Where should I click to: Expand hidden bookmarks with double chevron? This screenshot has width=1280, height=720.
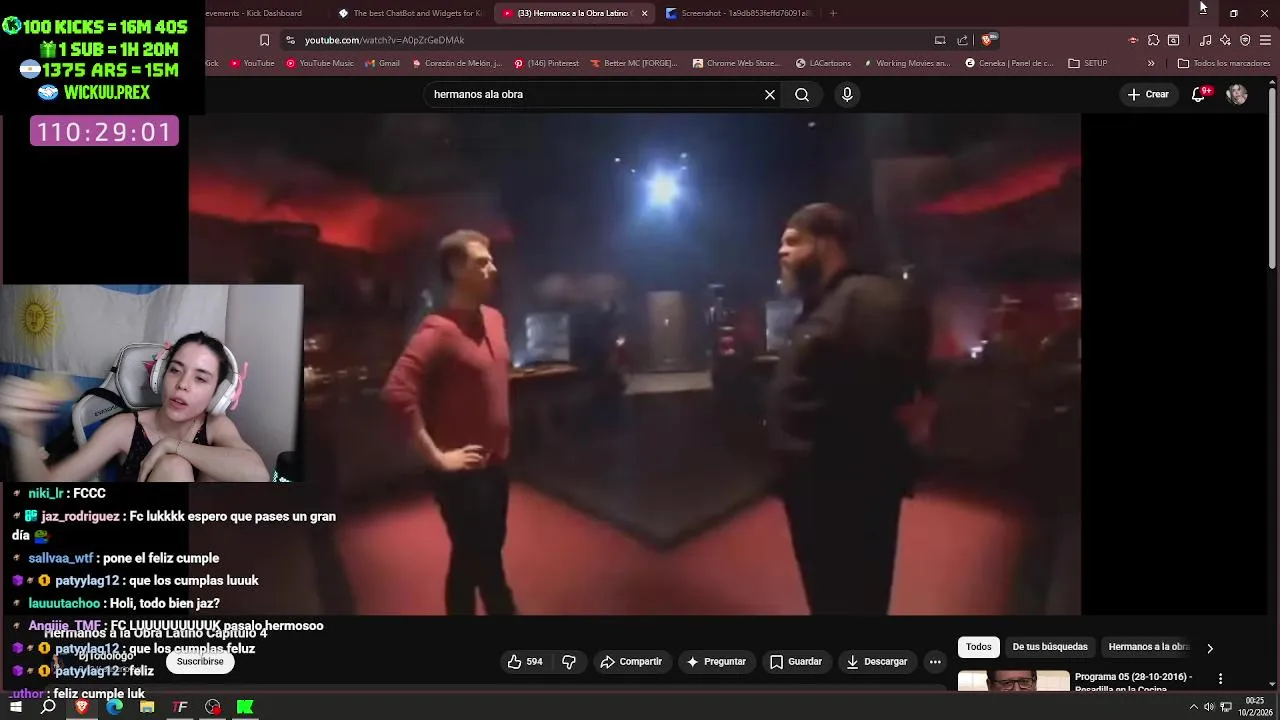point(1151,63)
